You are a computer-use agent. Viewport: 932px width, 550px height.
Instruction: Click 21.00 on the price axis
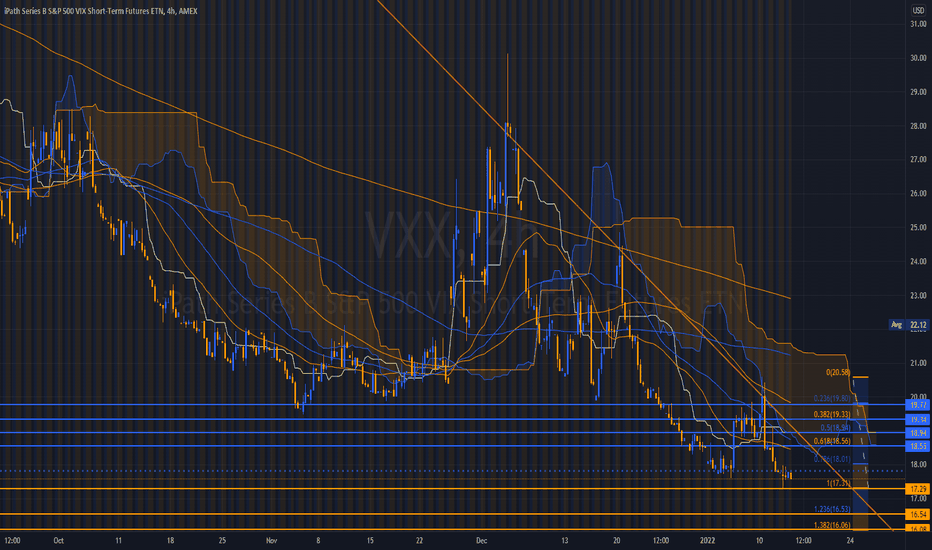918,363
